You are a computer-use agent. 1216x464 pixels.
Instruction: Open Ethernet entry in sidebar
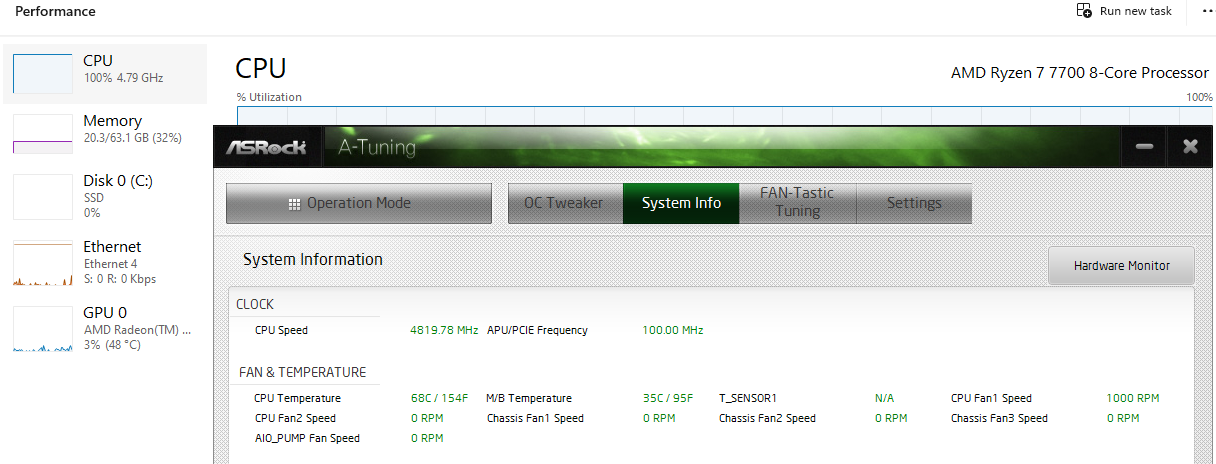coord(104,262)
